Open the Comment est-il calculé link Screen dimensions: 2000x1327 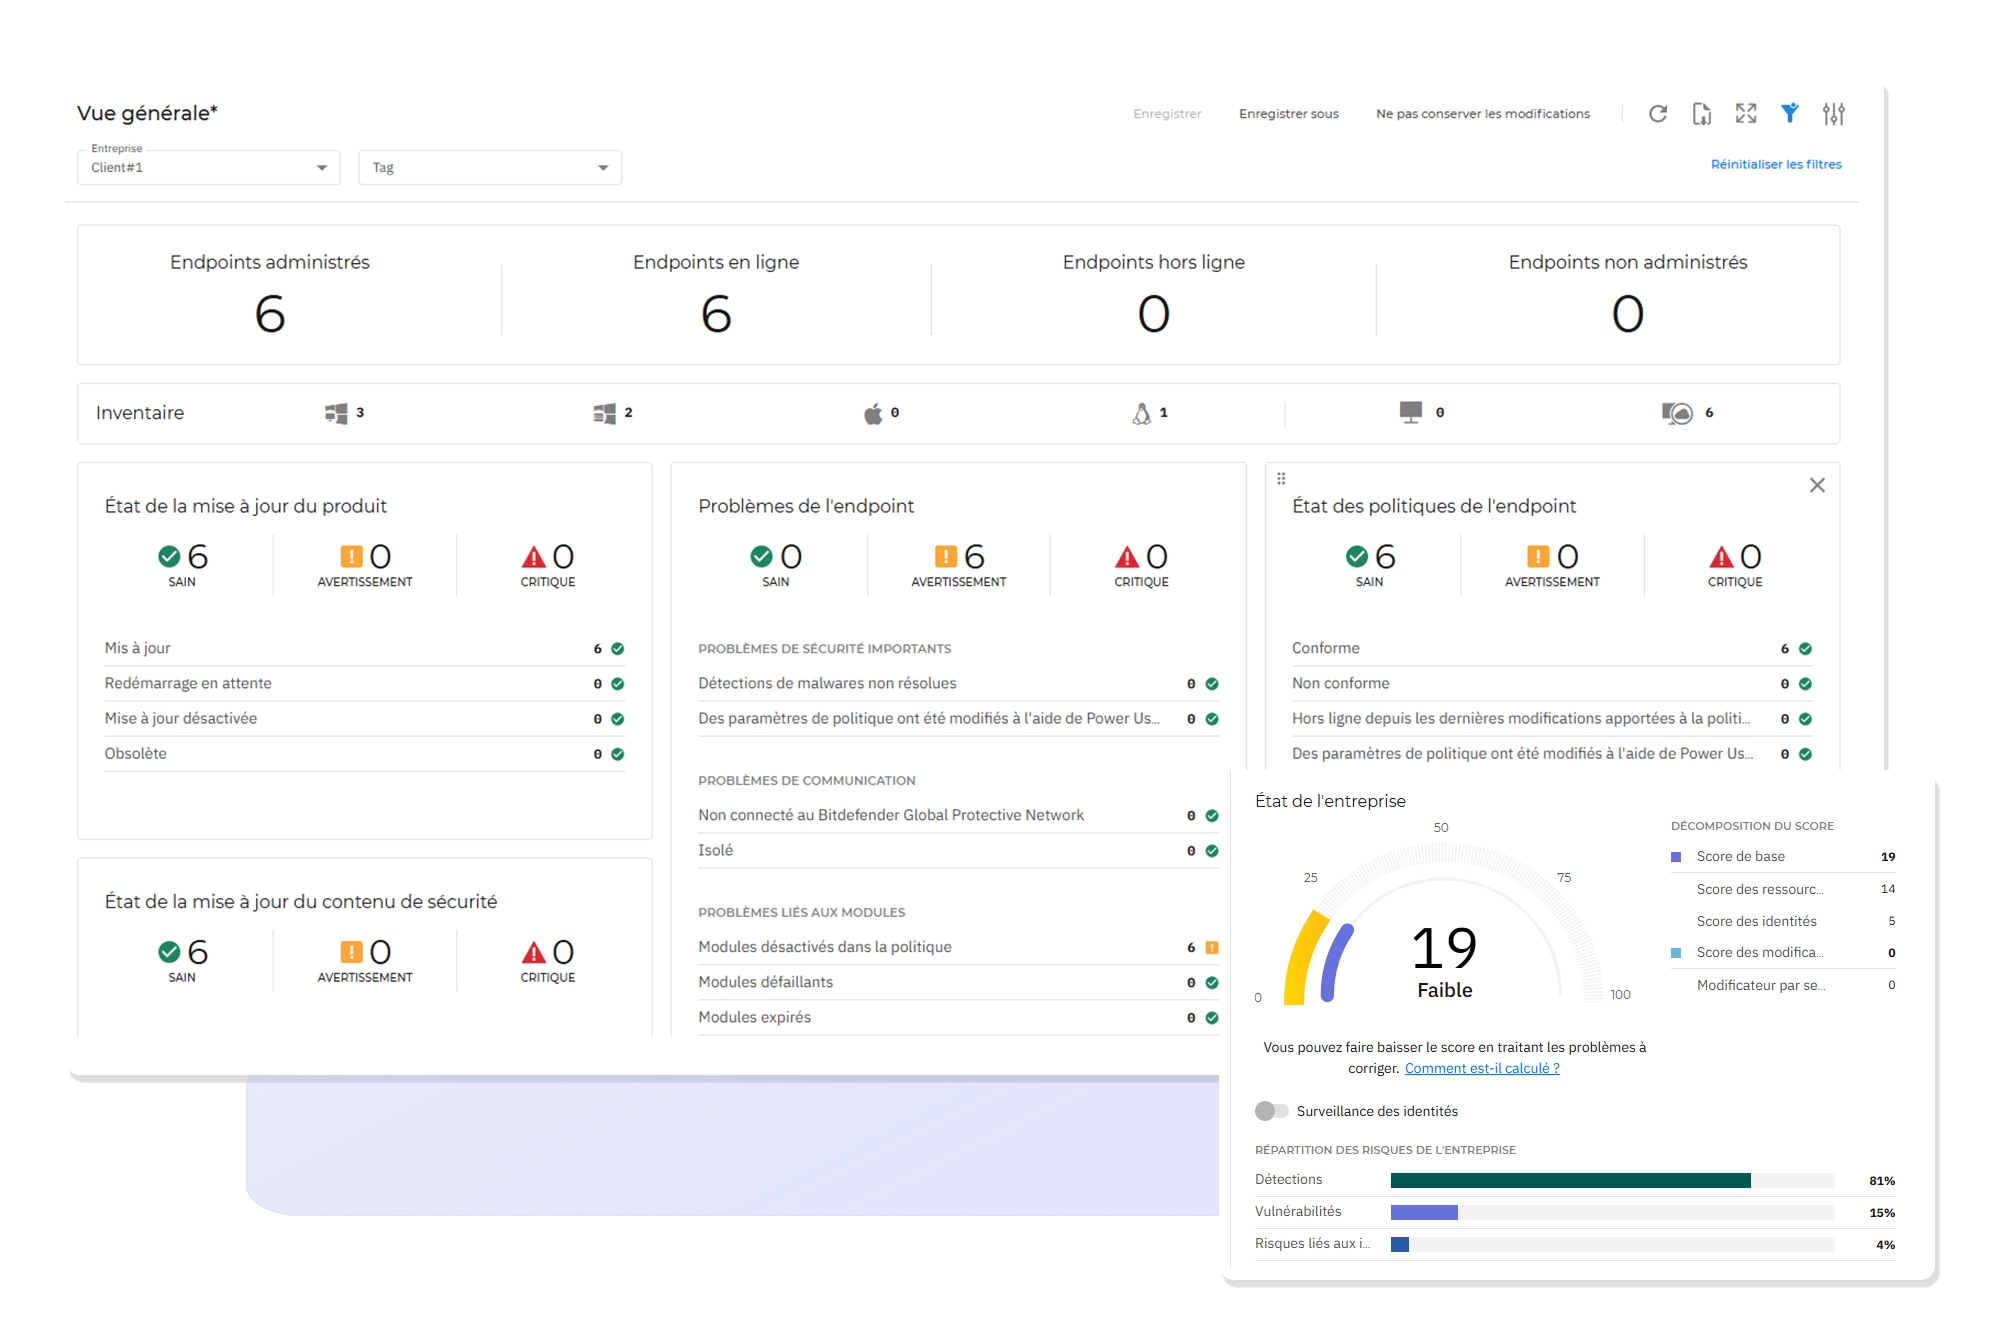tap(1481, 1067)
